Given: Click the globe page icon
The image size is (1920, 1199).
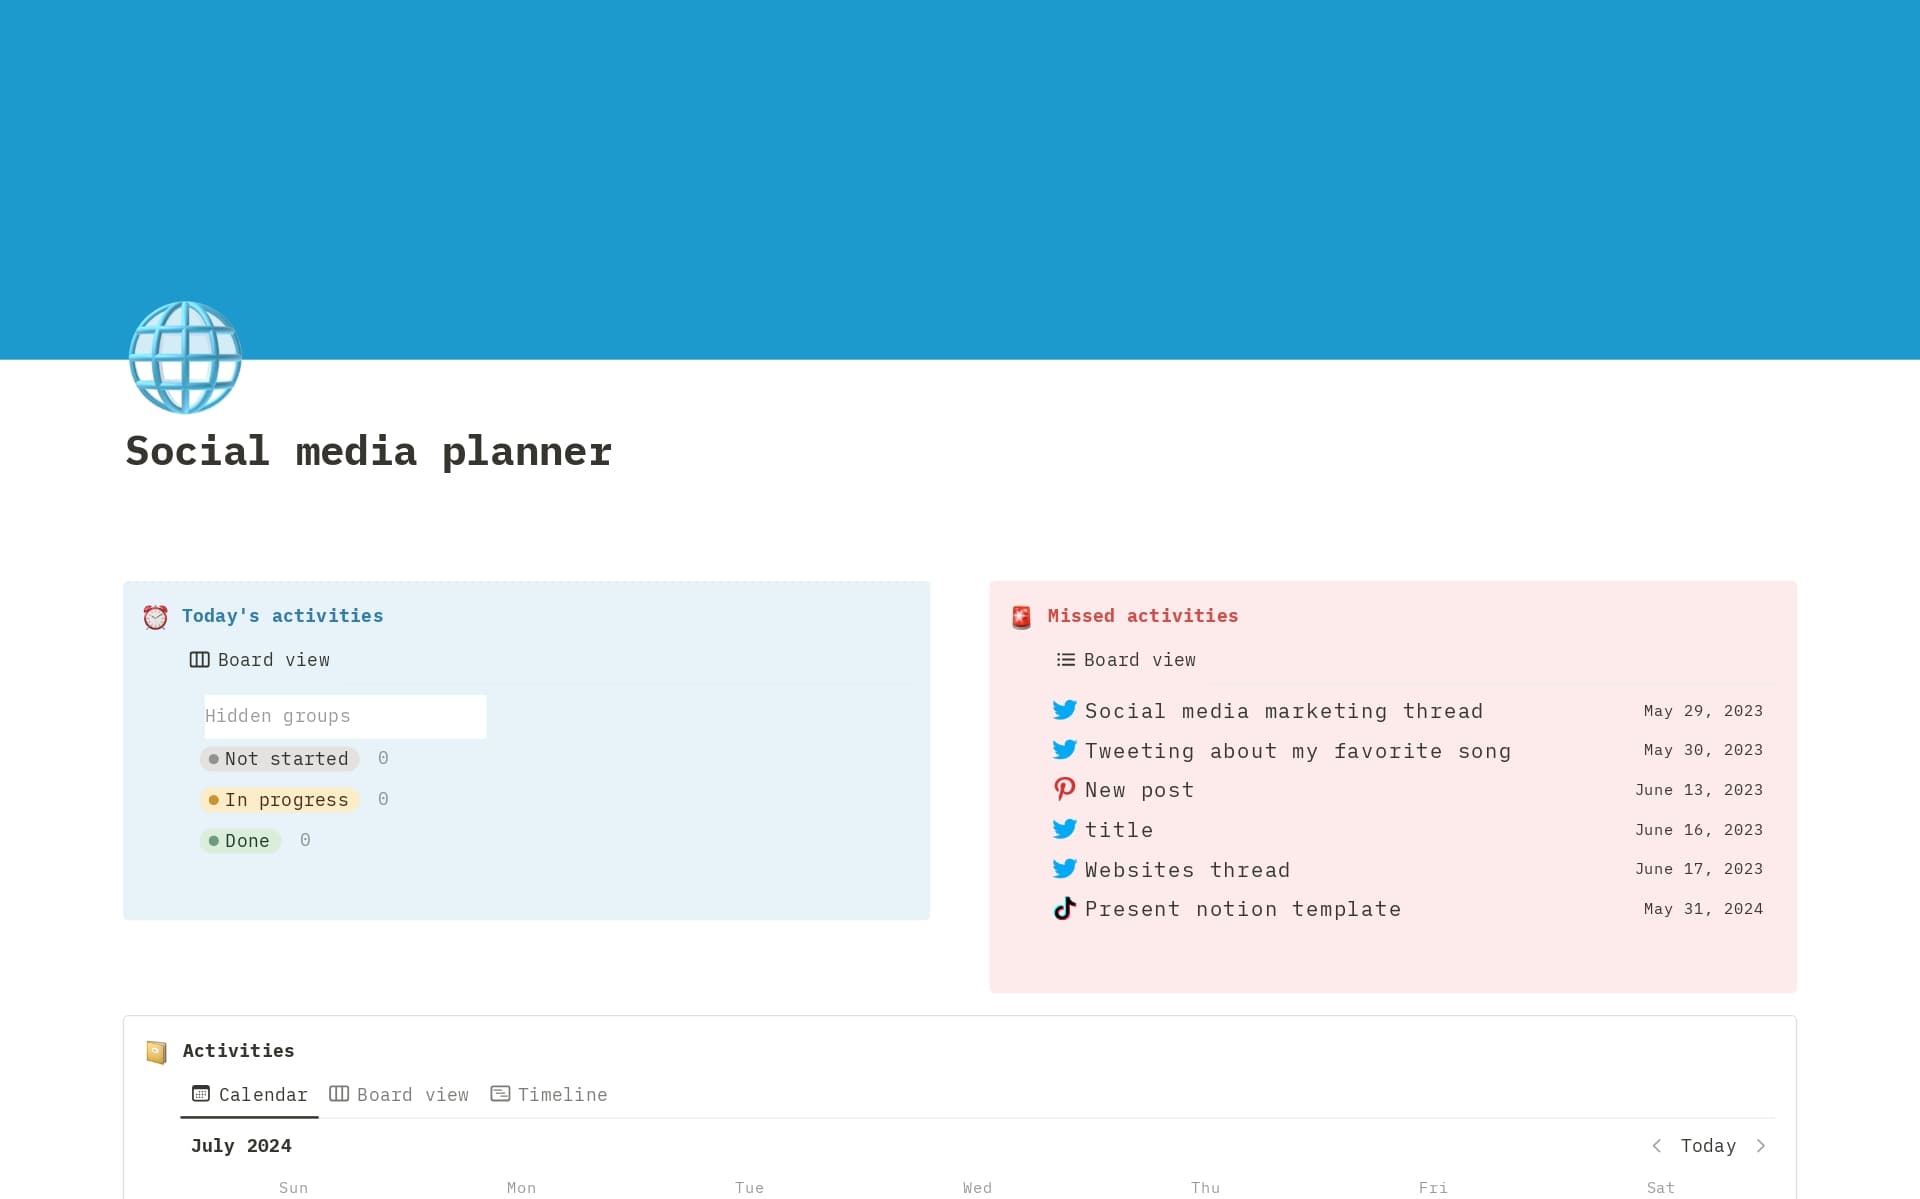Looking at the screenshot, I should (x=184, y=357).
